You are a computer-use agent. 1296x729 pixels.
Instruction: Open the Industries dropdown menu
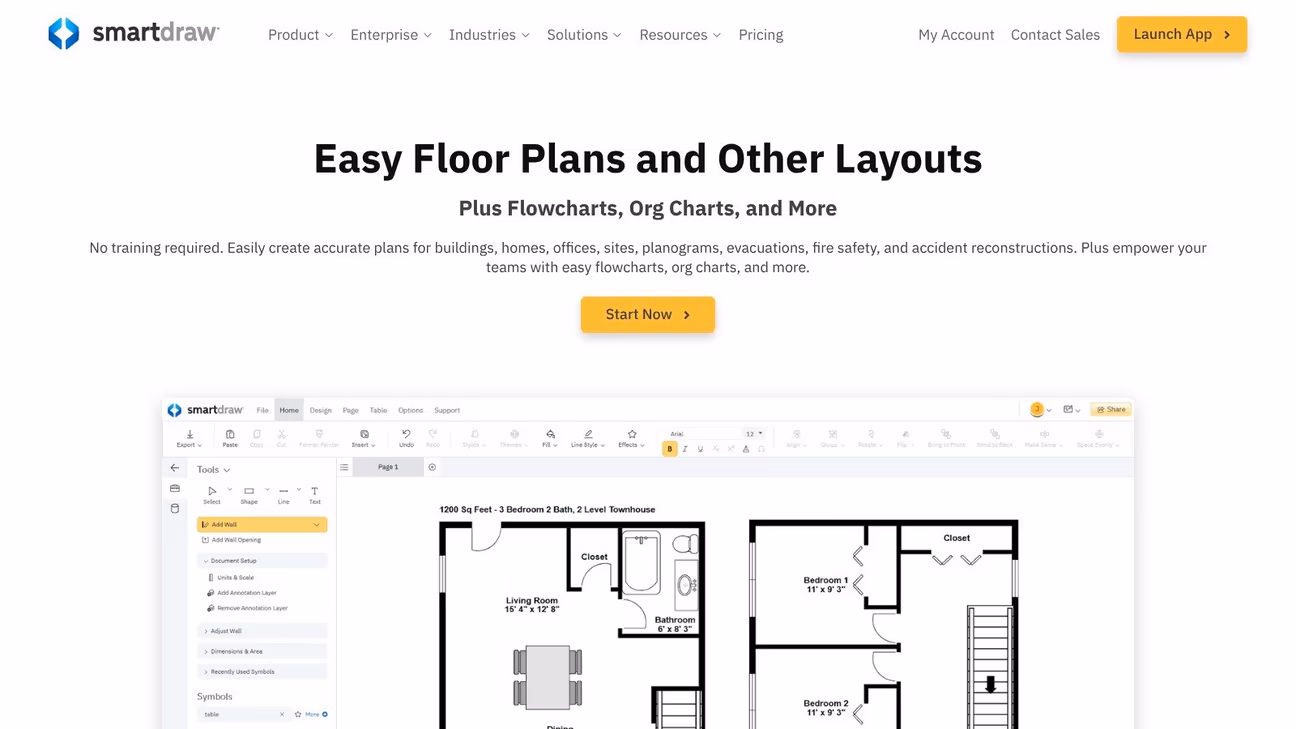[x=489, y=35]
